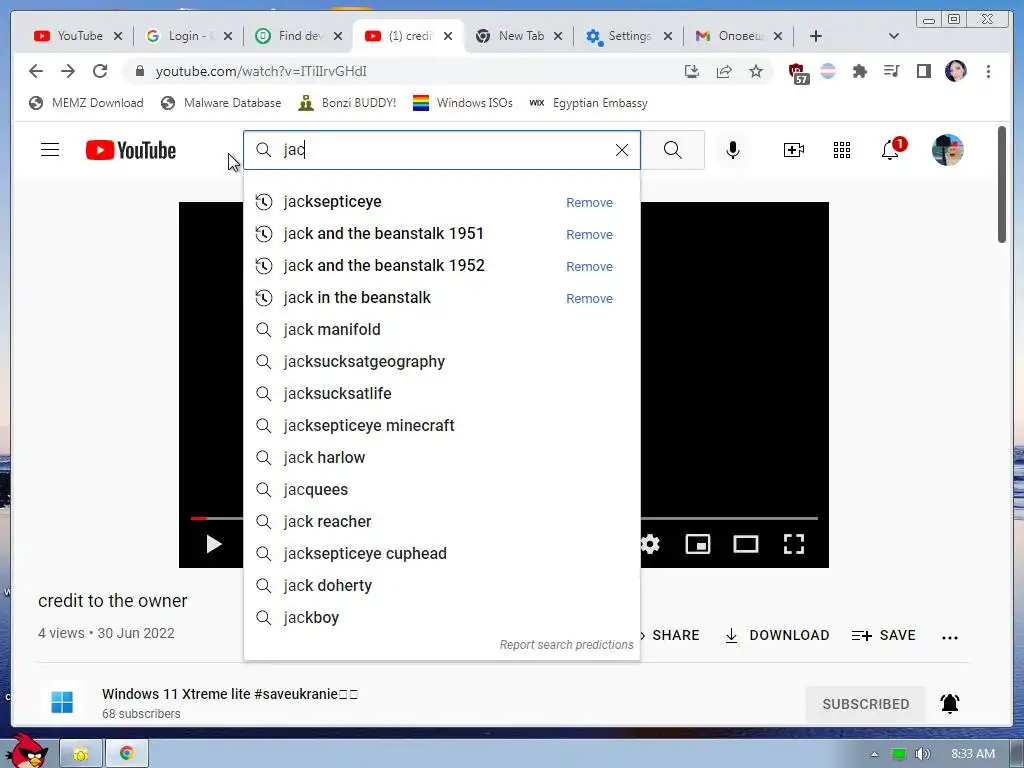
Task: Click the address bar URL
Action: [261, 71]
